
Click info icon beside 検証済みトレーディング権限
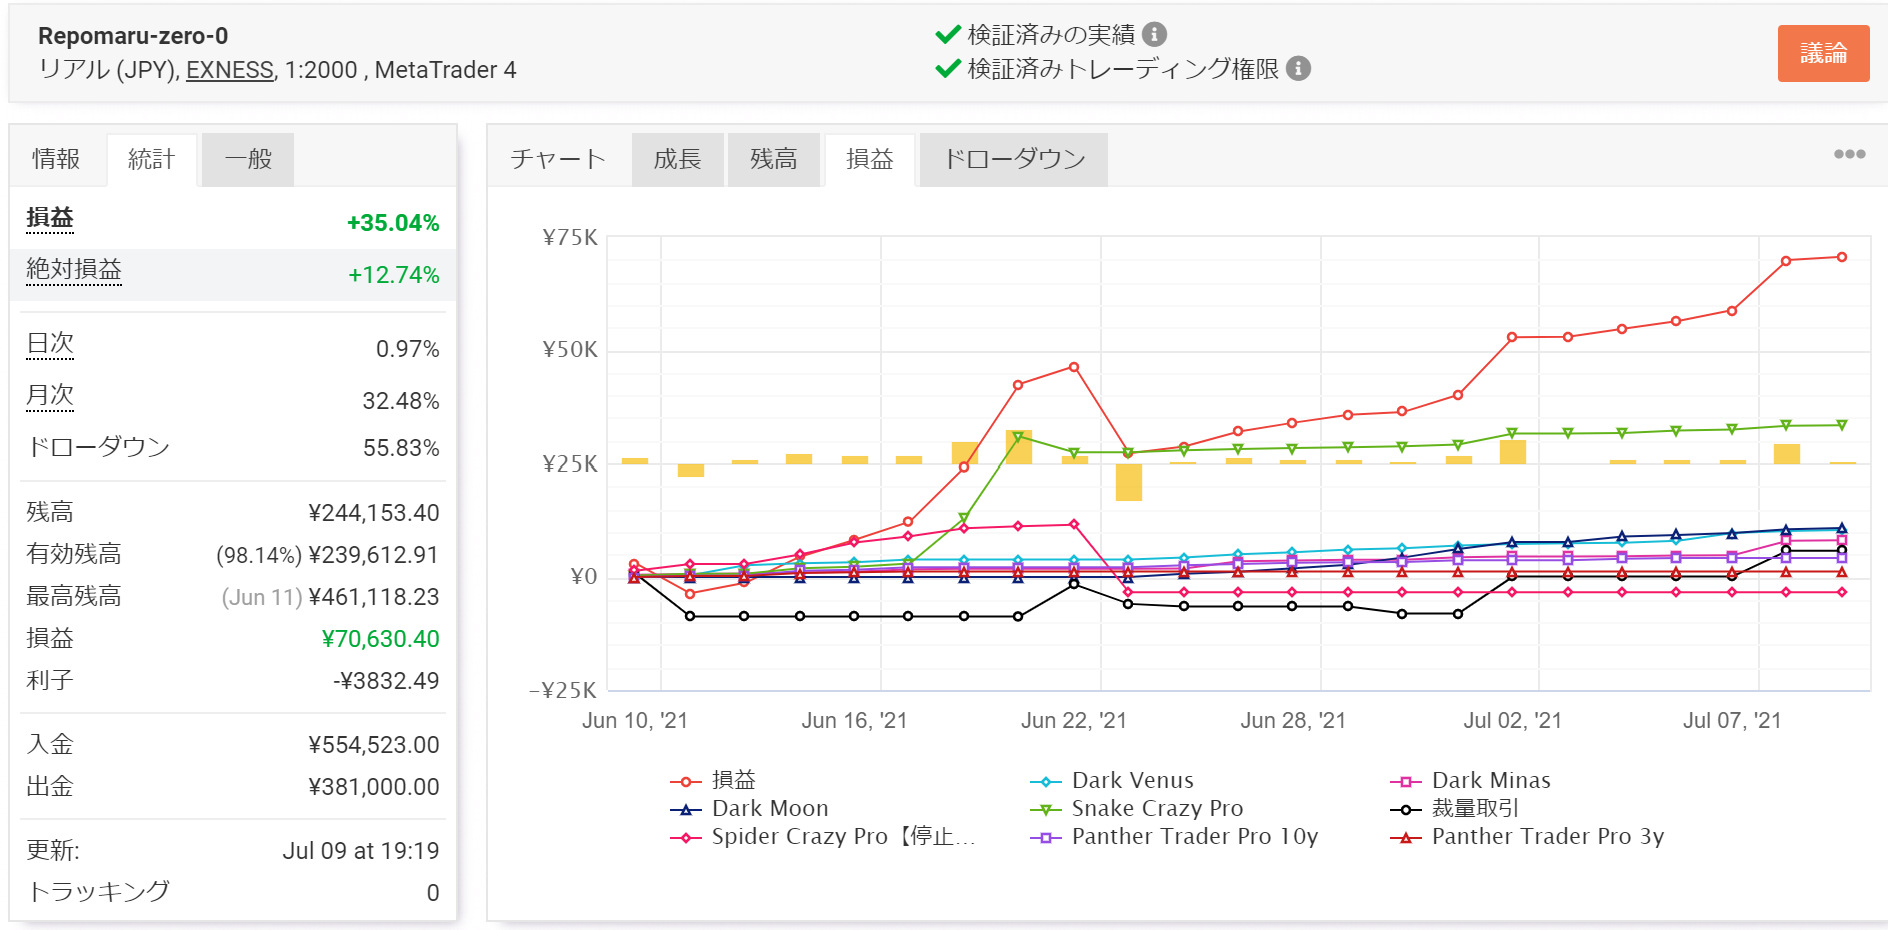pyautogui.click(x=1298, y=69)
